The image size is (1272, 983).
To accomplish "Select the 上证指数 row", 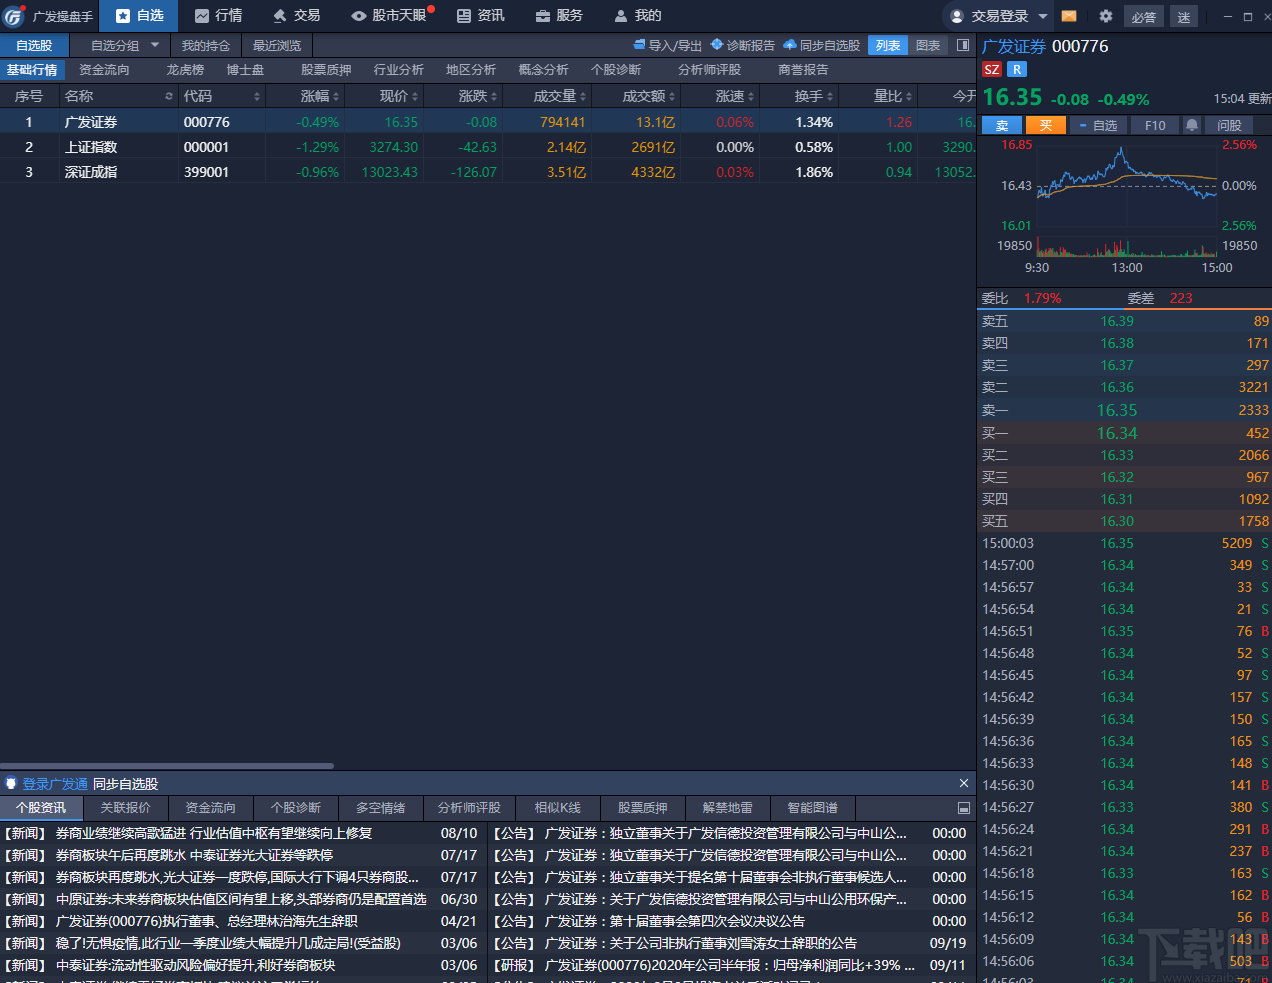I will (x=488, y=147).
